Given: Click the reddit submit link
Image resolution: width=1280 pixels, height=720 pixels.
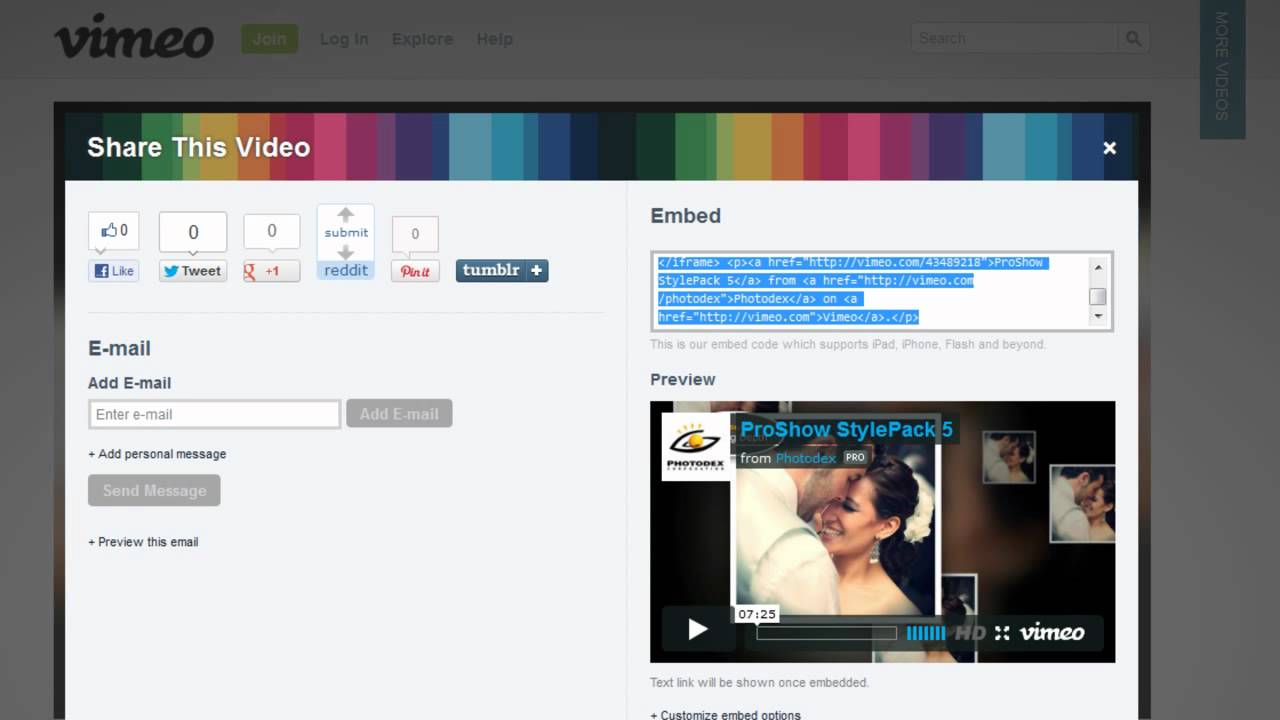Looking at the screenshot, I should tap(346, 233).
